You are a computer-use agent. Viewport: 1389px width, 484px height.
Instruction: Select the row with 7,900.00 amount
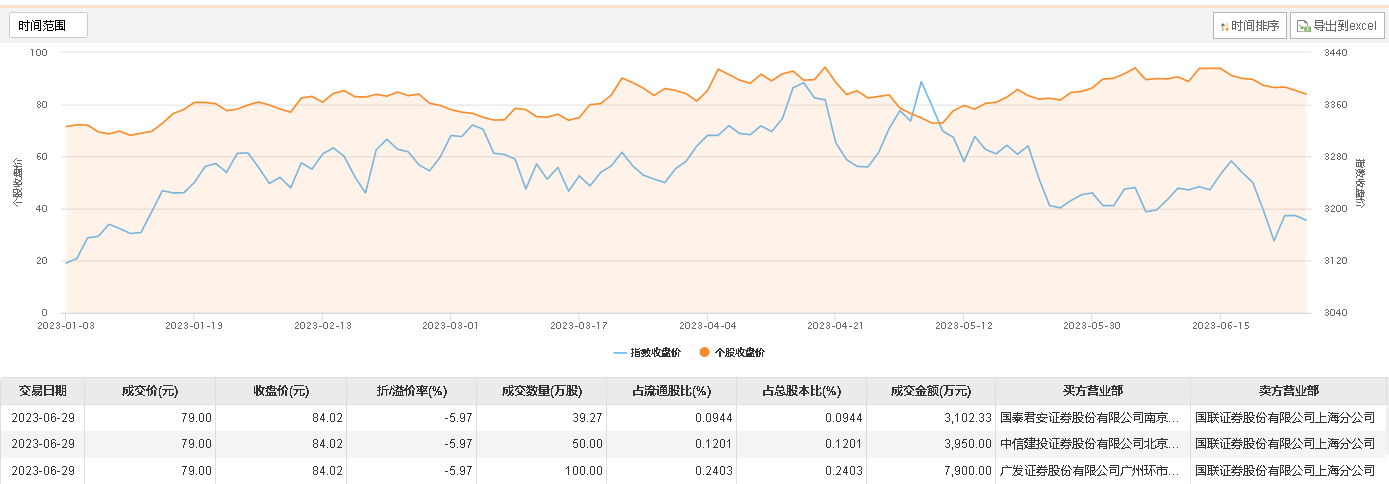click(694, 469)
